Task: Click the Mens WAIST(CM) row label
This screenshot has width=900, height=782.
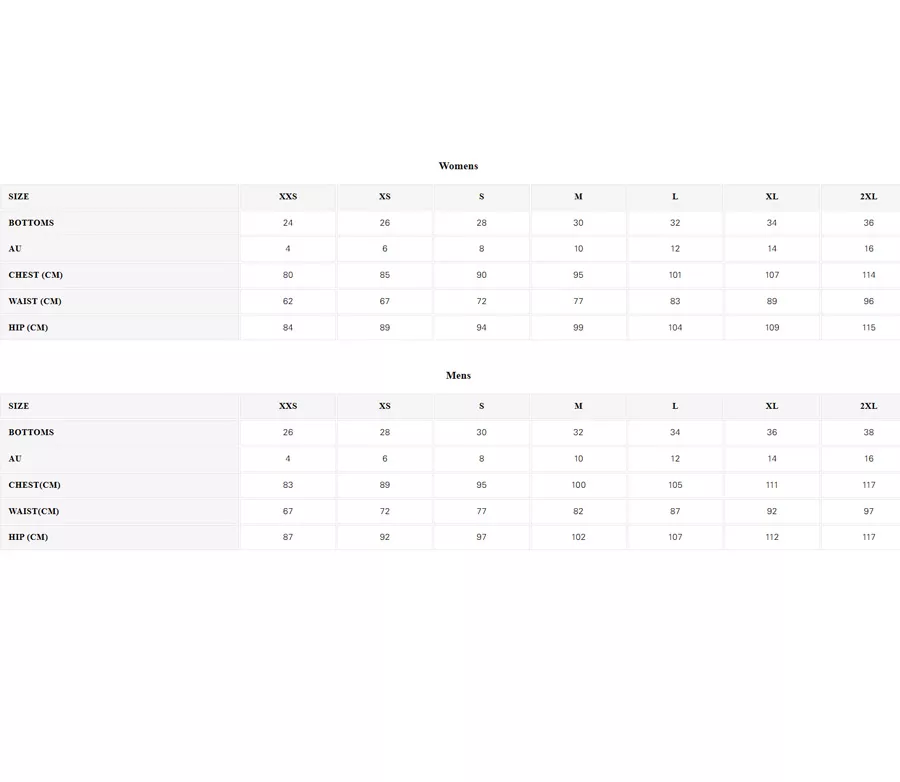Action: [34, 511]
